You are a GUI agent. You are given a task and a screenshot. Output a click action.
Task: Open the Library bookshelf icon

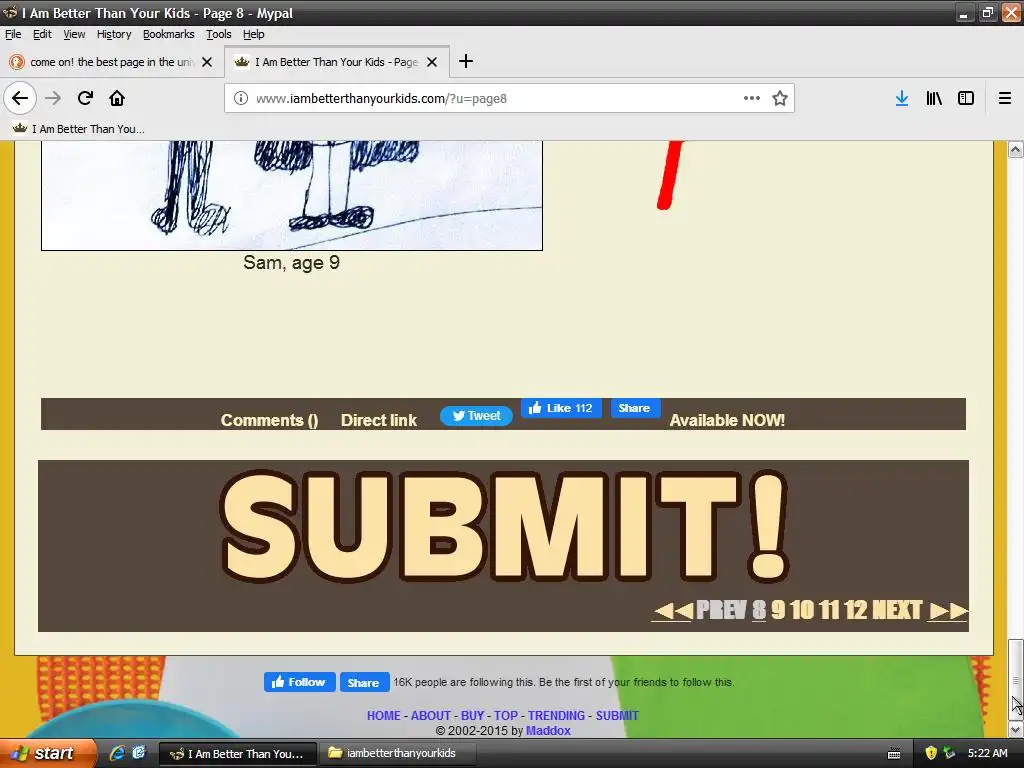click(x=934, y=98)
